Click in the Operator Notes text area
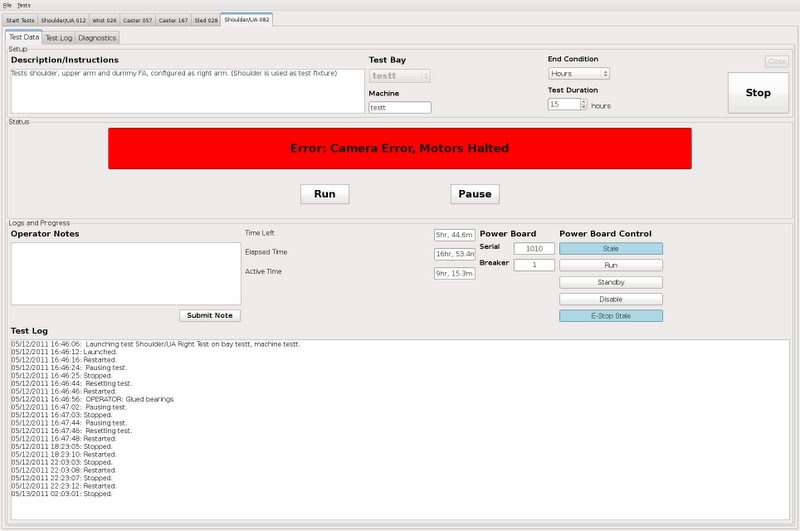The width and height of the screenshot is (800, 531). click(x=125, y=272)
